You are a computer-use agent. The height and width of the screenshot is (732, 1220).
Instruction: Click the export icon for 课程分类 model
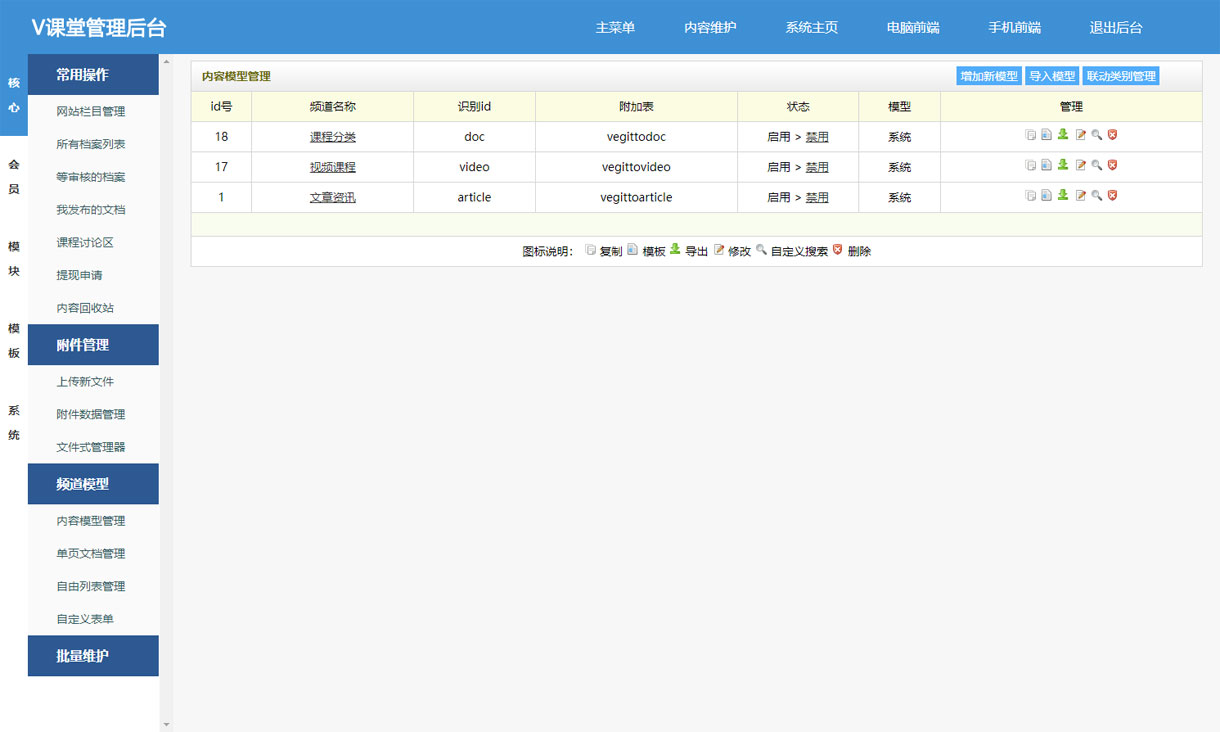pyautogui.click(x=1063, y=135)
